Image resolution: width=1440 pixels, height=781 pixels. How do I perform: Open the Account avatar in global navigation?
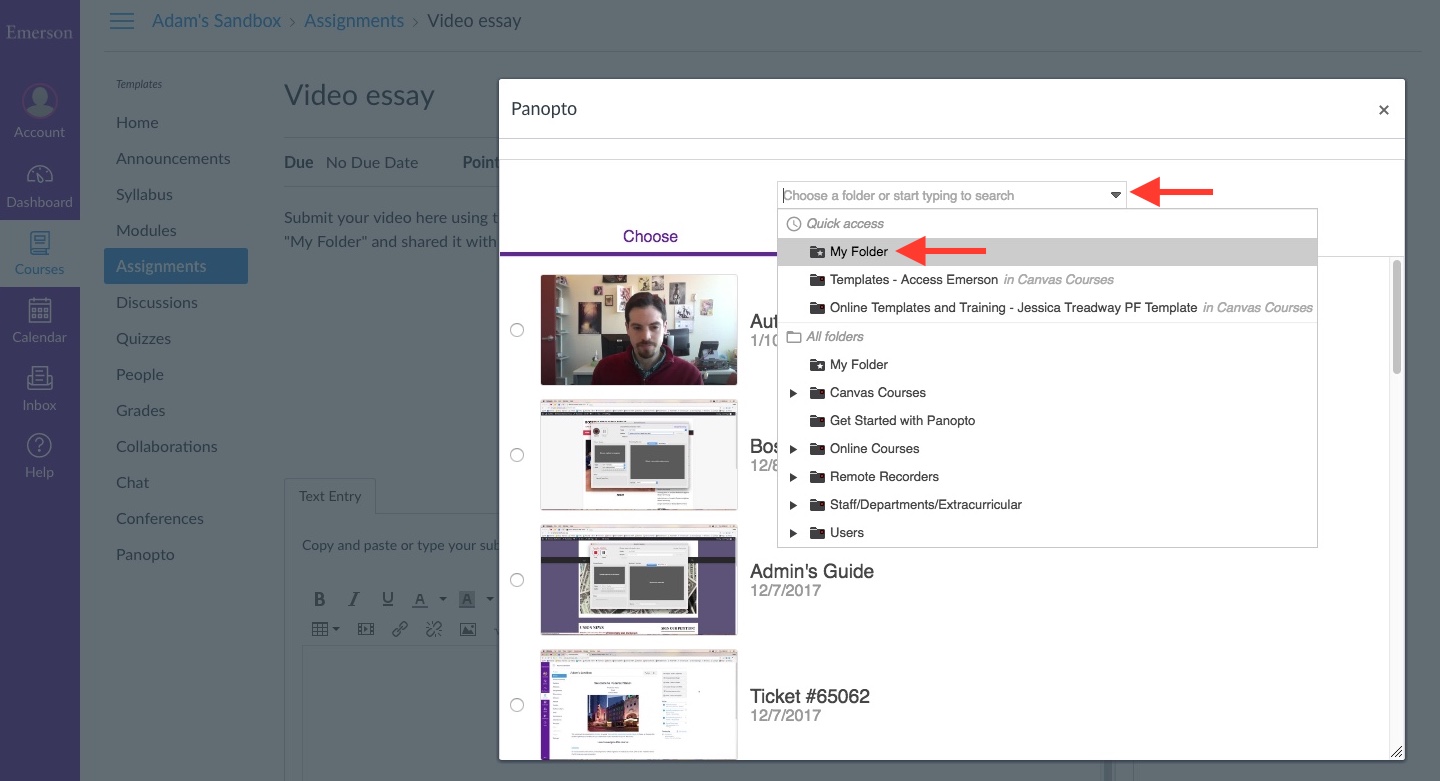click(x=40, y=112)
